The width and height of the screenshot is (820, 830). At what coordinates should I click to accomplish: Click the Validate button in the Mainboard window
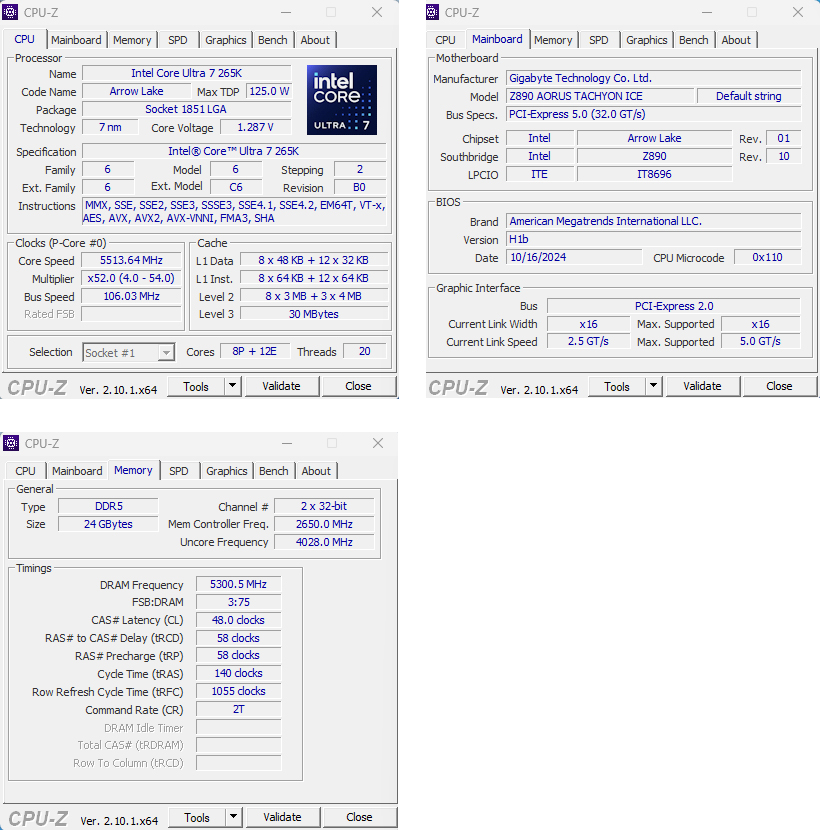tap(704, 386)
